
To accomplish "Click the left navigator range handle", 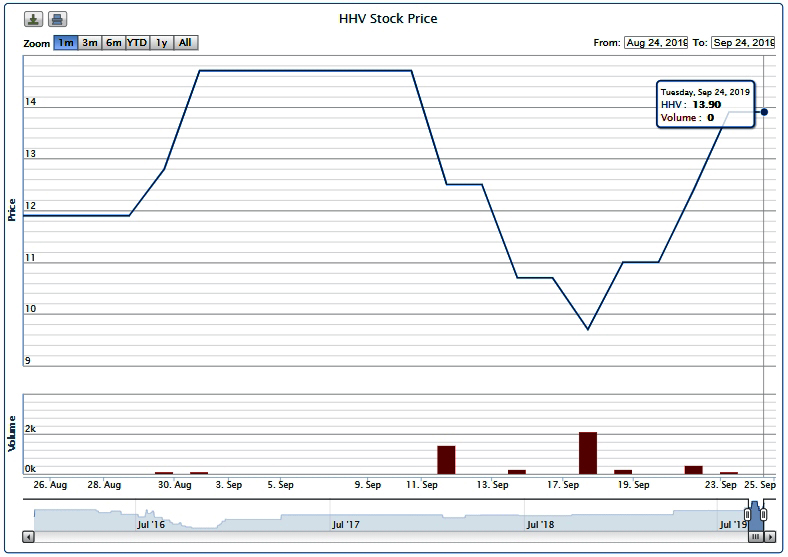I will [x=747, y=514].
